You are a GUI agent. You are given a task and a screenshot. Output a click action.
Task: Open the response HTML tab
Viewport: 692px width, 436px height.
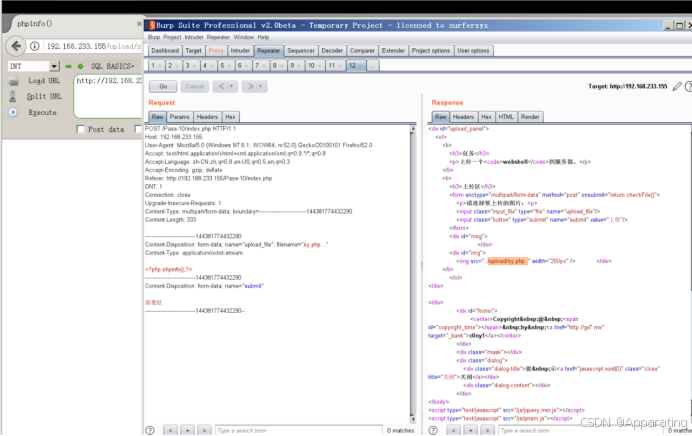[506, 117]
